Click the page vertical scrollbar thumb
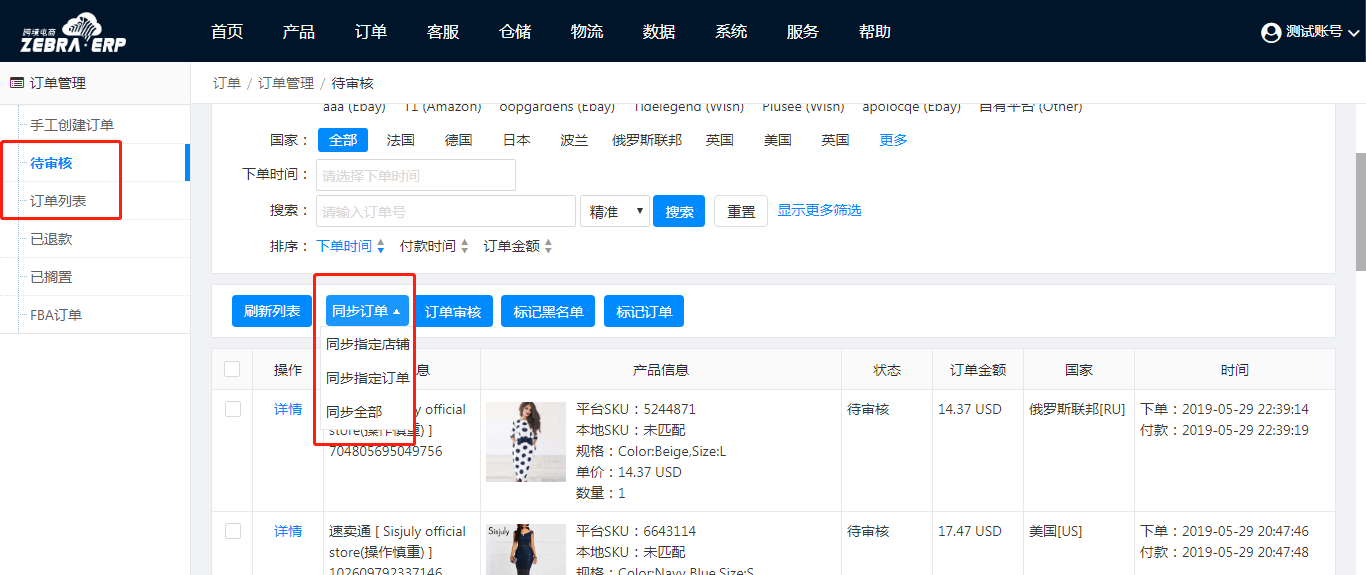1366x575 pixels. [x=1360, y=212]
